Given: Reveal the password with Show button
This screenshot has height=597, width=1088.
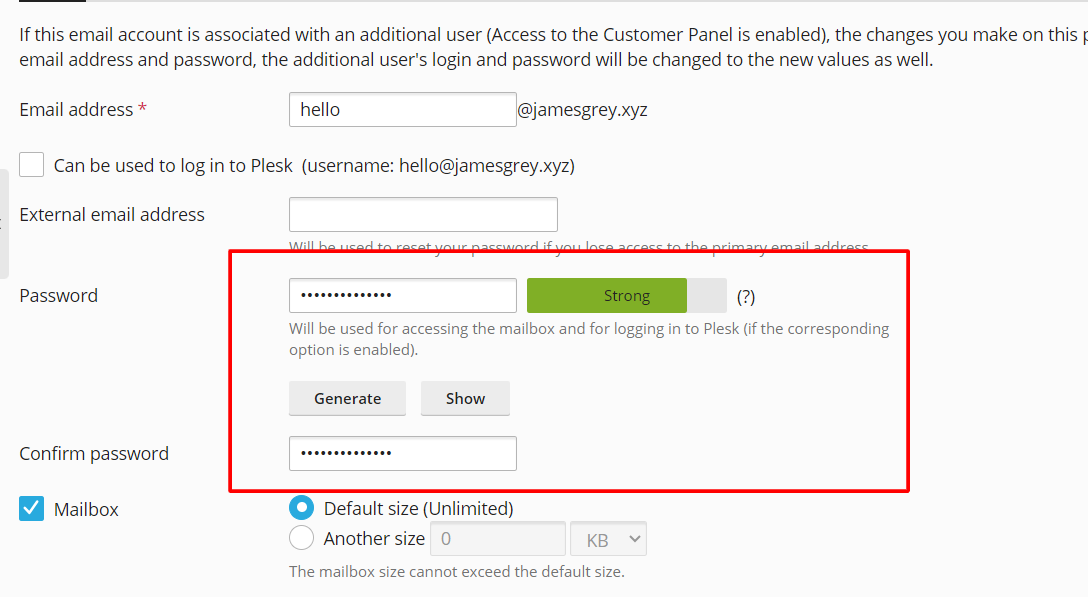Looking at the screenshot, I should coord(465,398).
